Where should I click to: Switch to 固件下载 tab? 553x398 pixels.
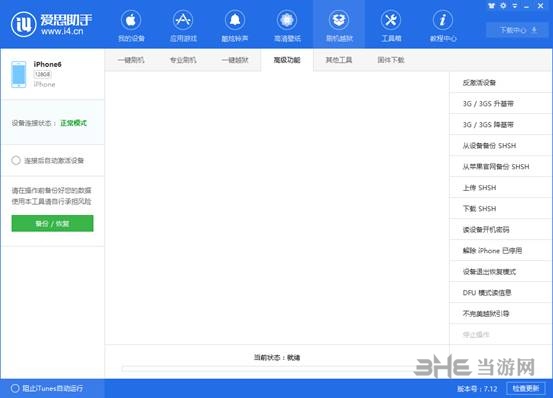coord(391,60)
